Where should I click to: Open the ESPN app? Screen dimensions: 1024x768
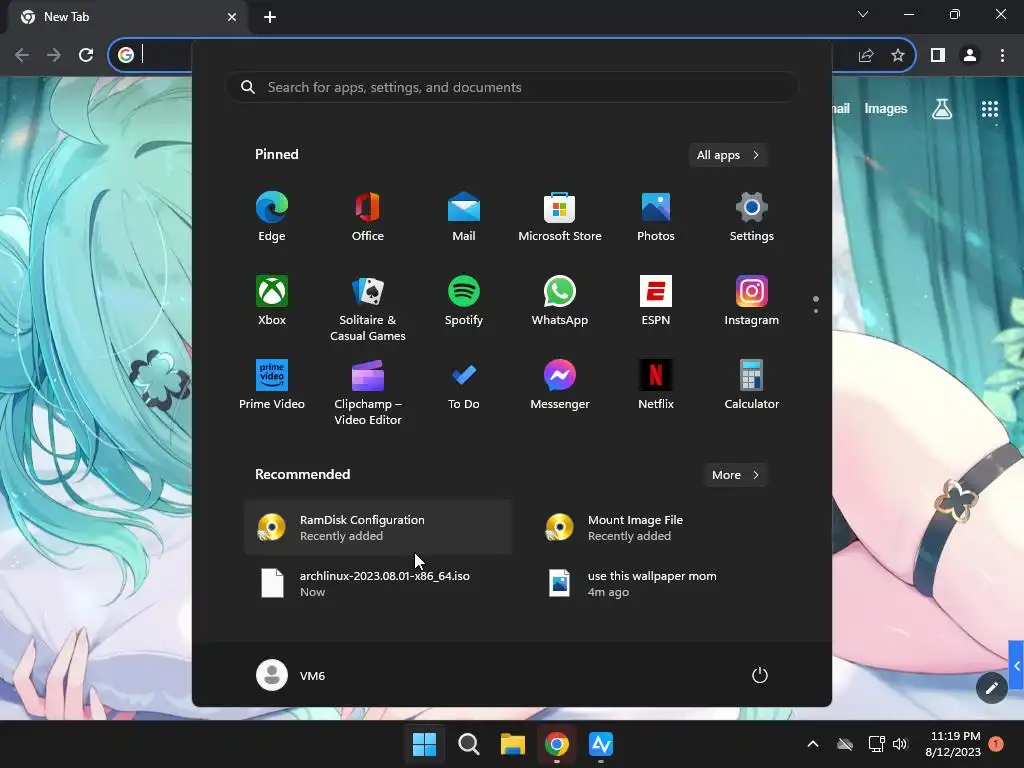[656, 301]
